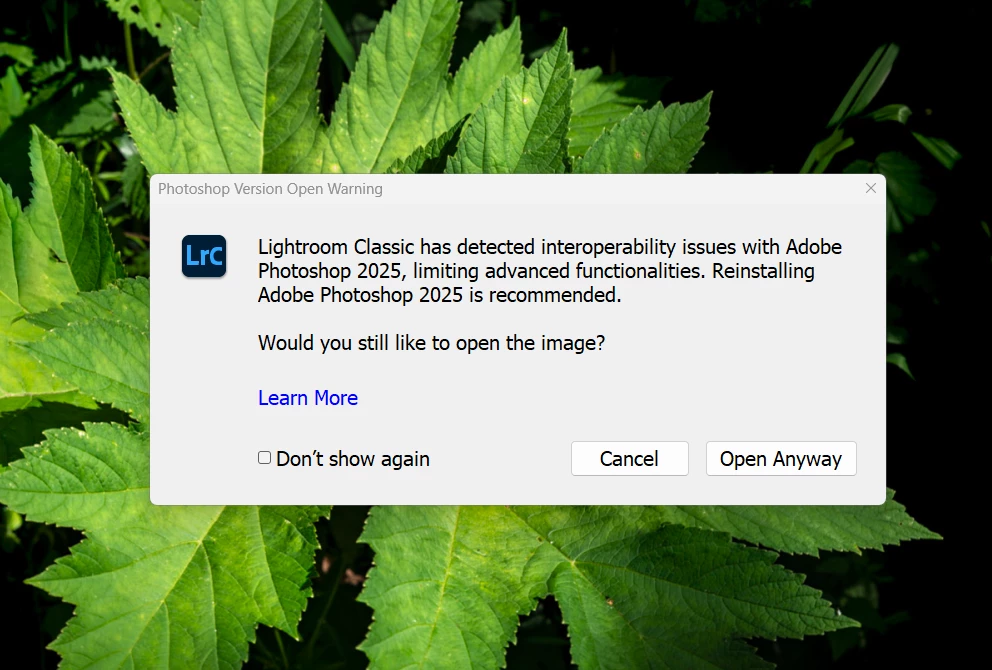This screenshot has width=992, height=670.
Task: Click the "Photoshop Version Open Warning" title text
Action: pyautogui.click(x=270, y=189)
